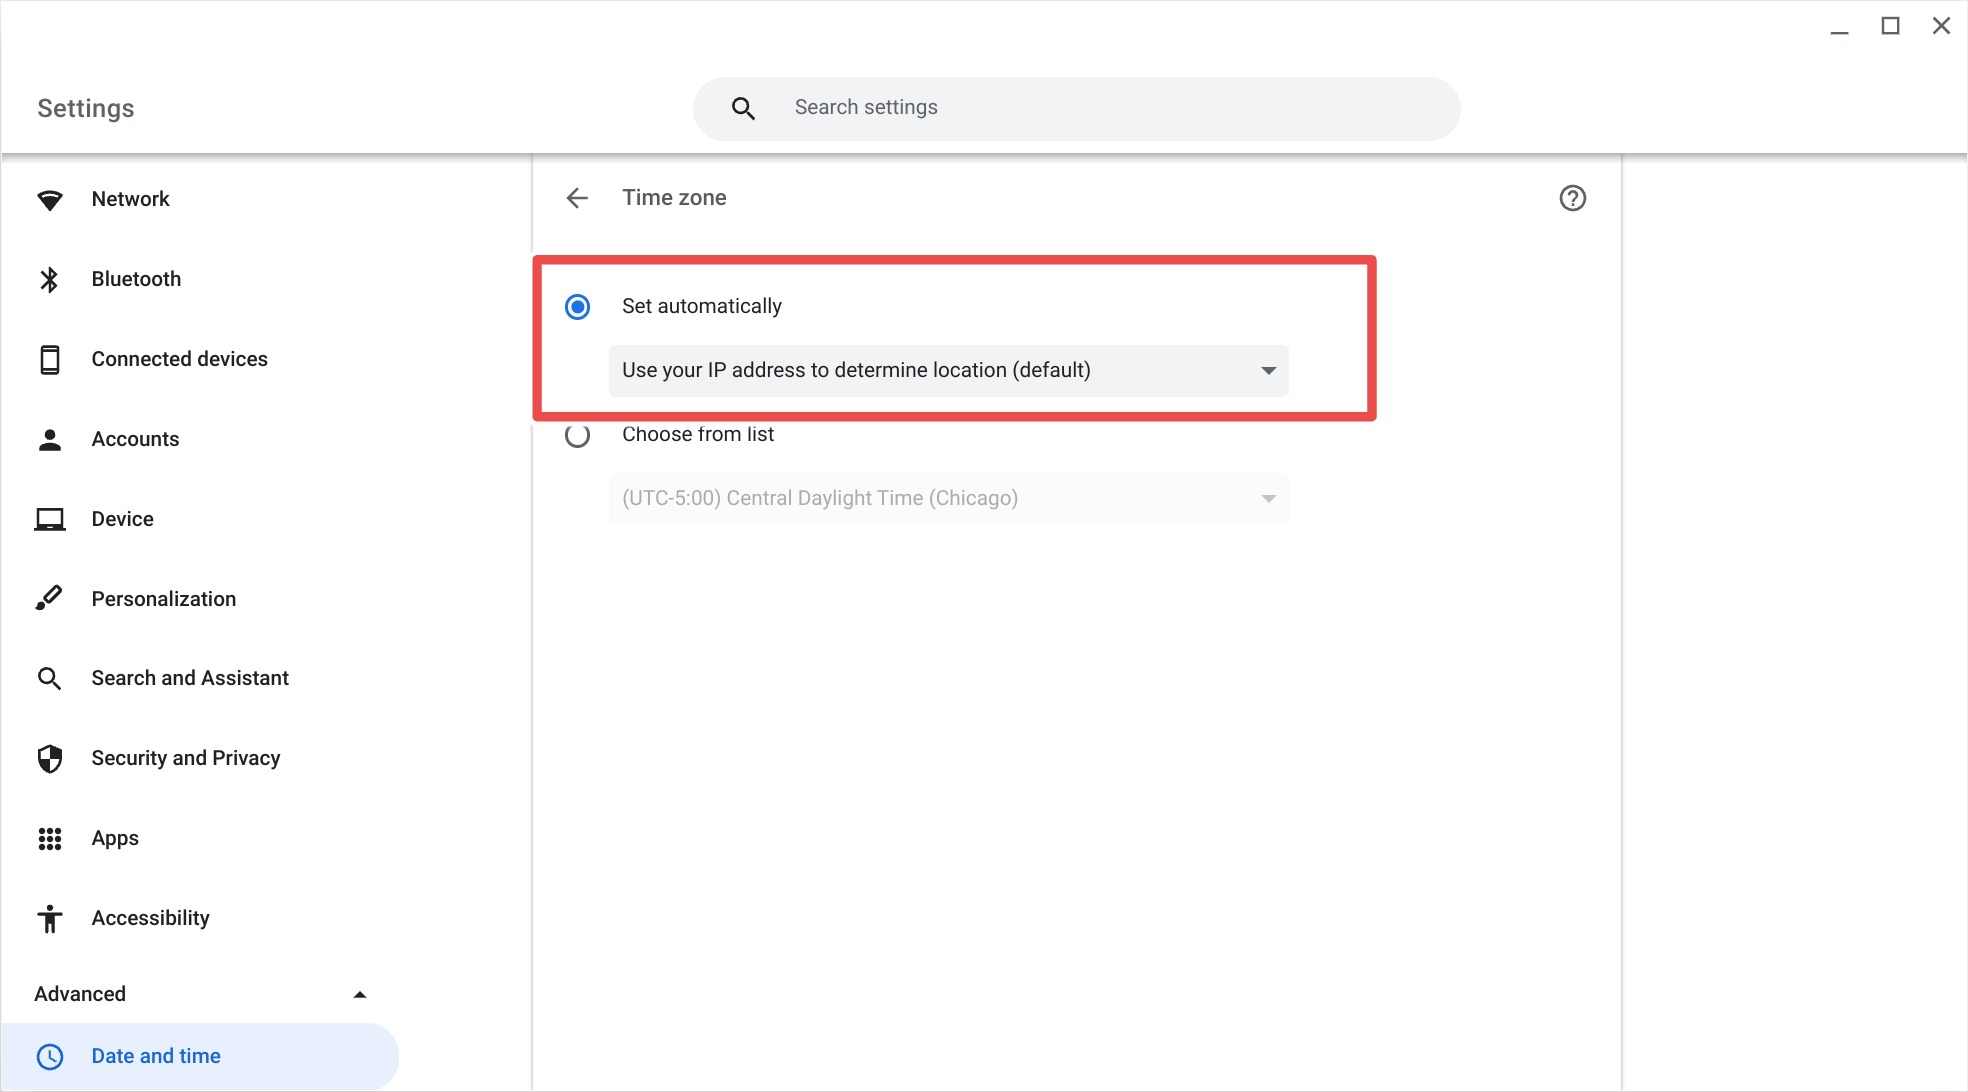Click the Connected devices phone icon
Viewport: 1968px width, 1092px height.
pos(49,358)
